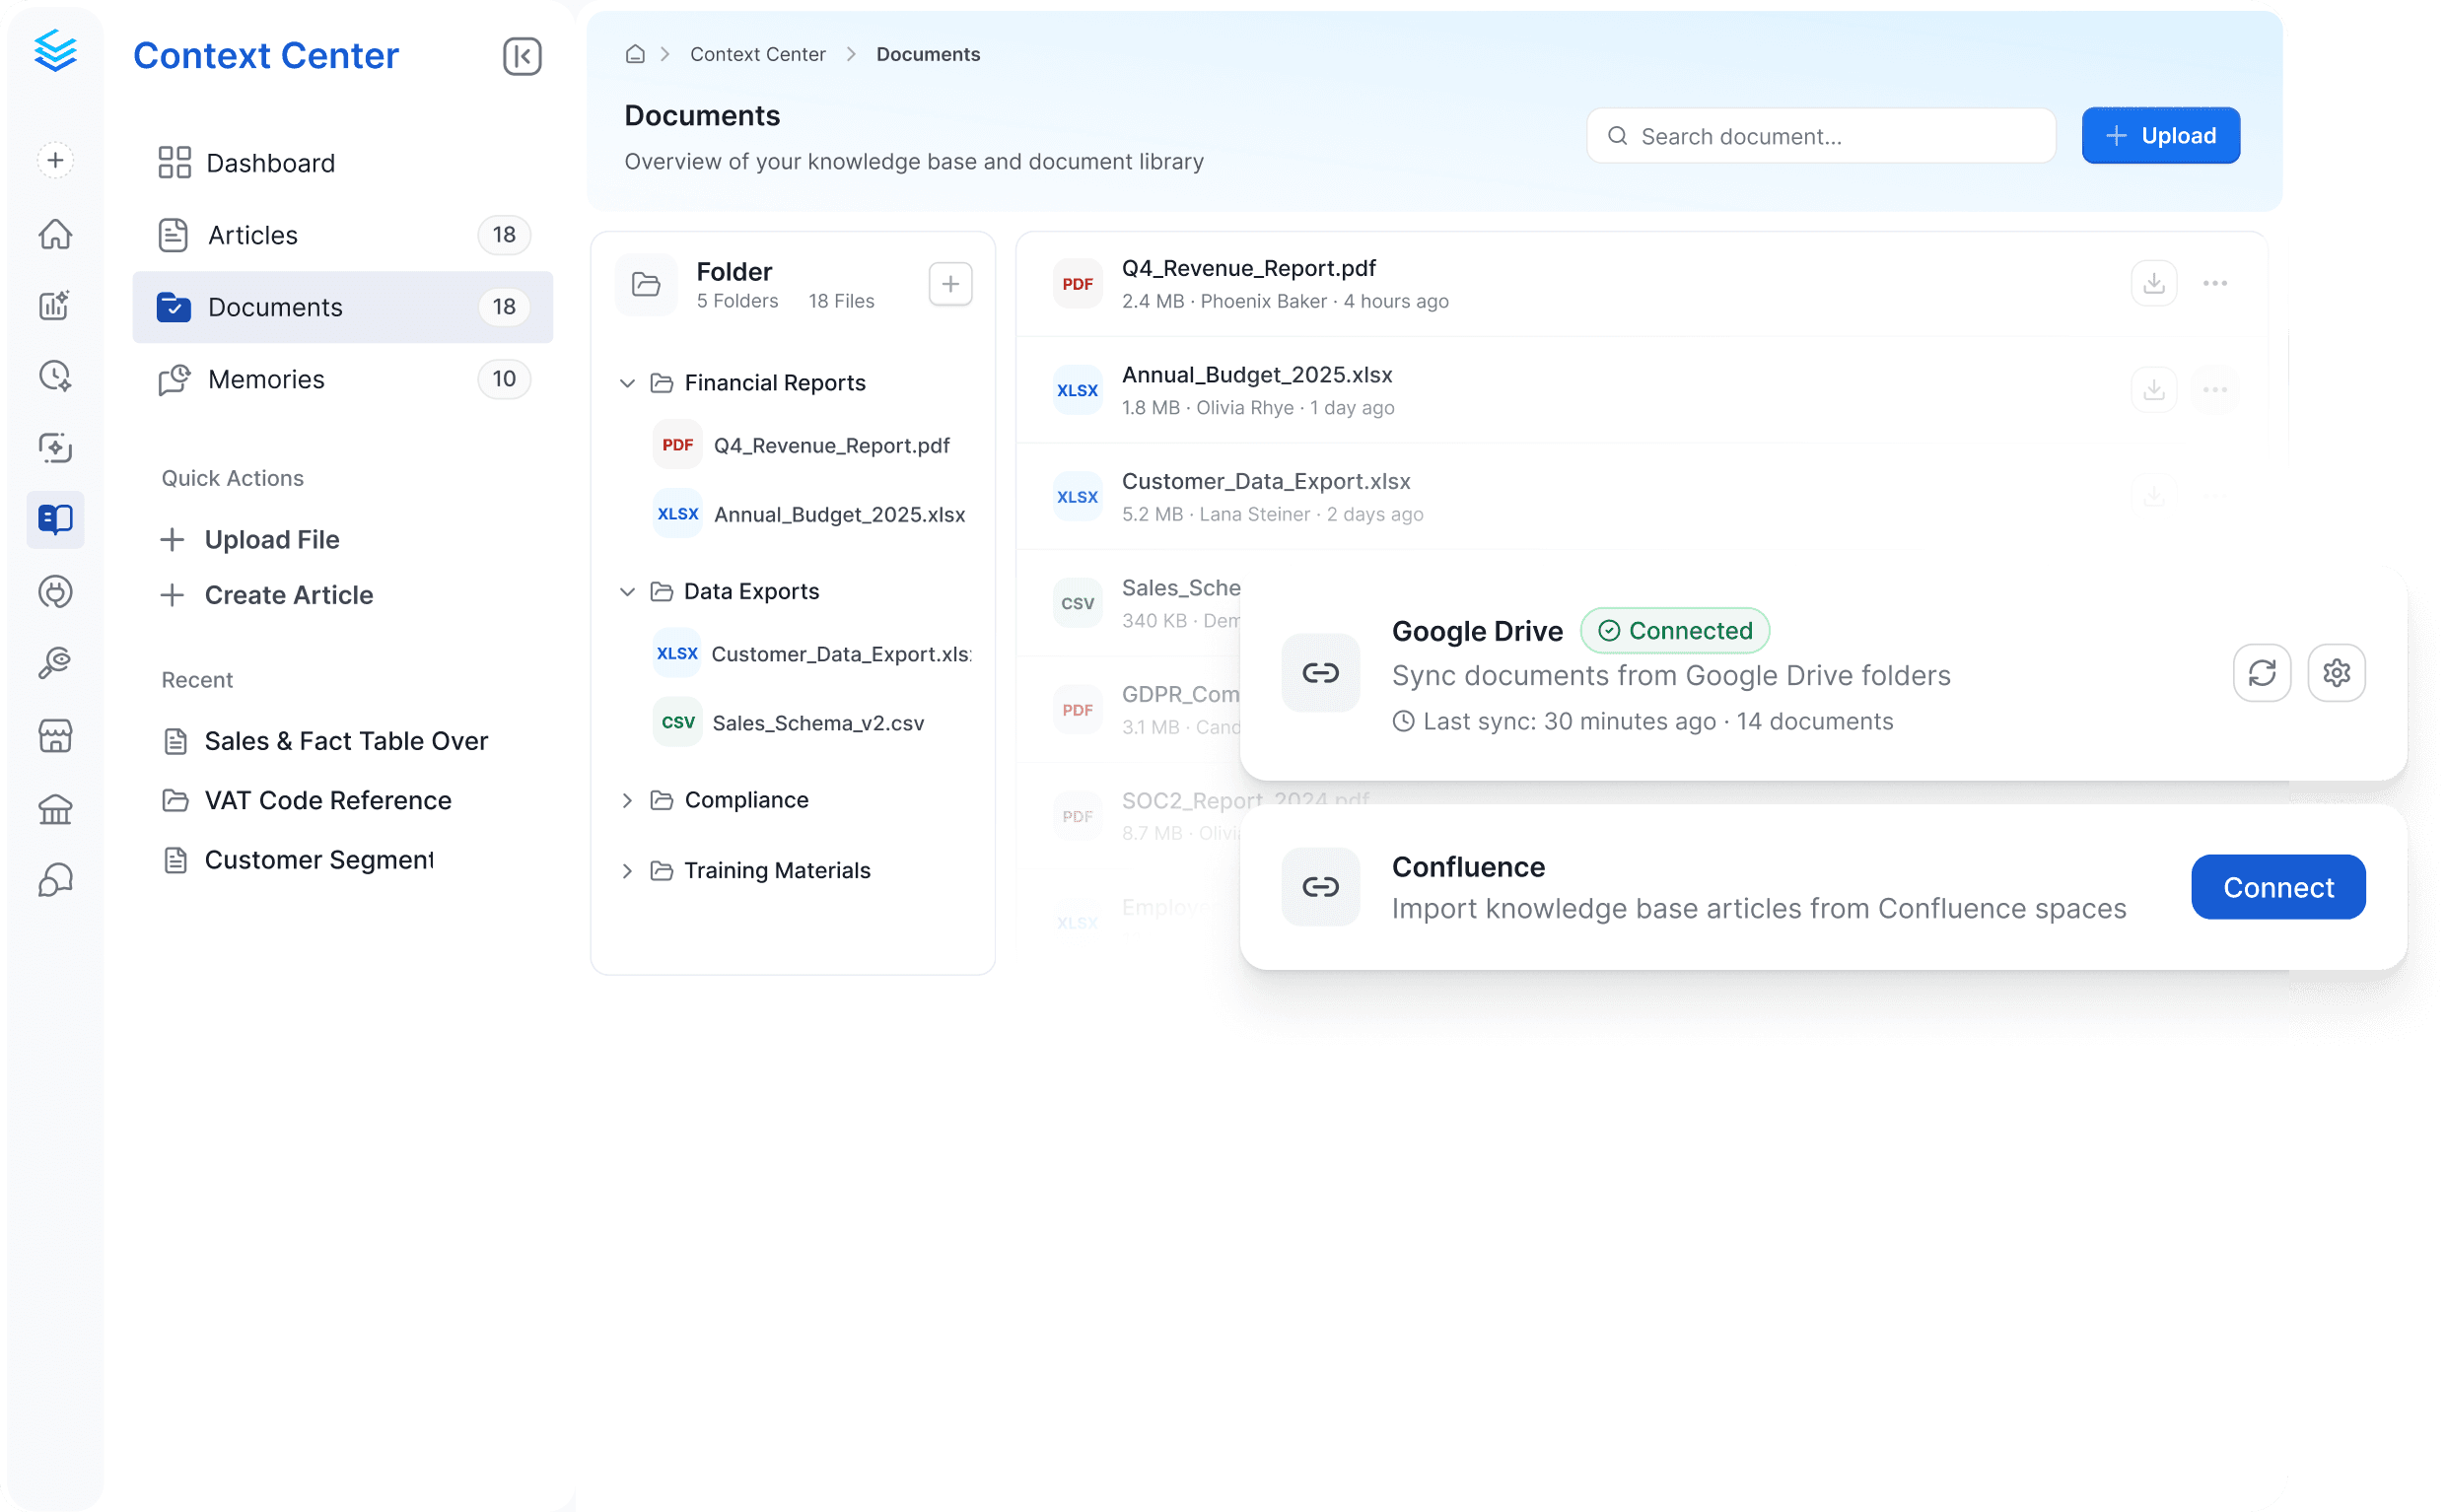Focus the Search document field
This screenshot has width=2447, height=1512.
(1820, 136)
